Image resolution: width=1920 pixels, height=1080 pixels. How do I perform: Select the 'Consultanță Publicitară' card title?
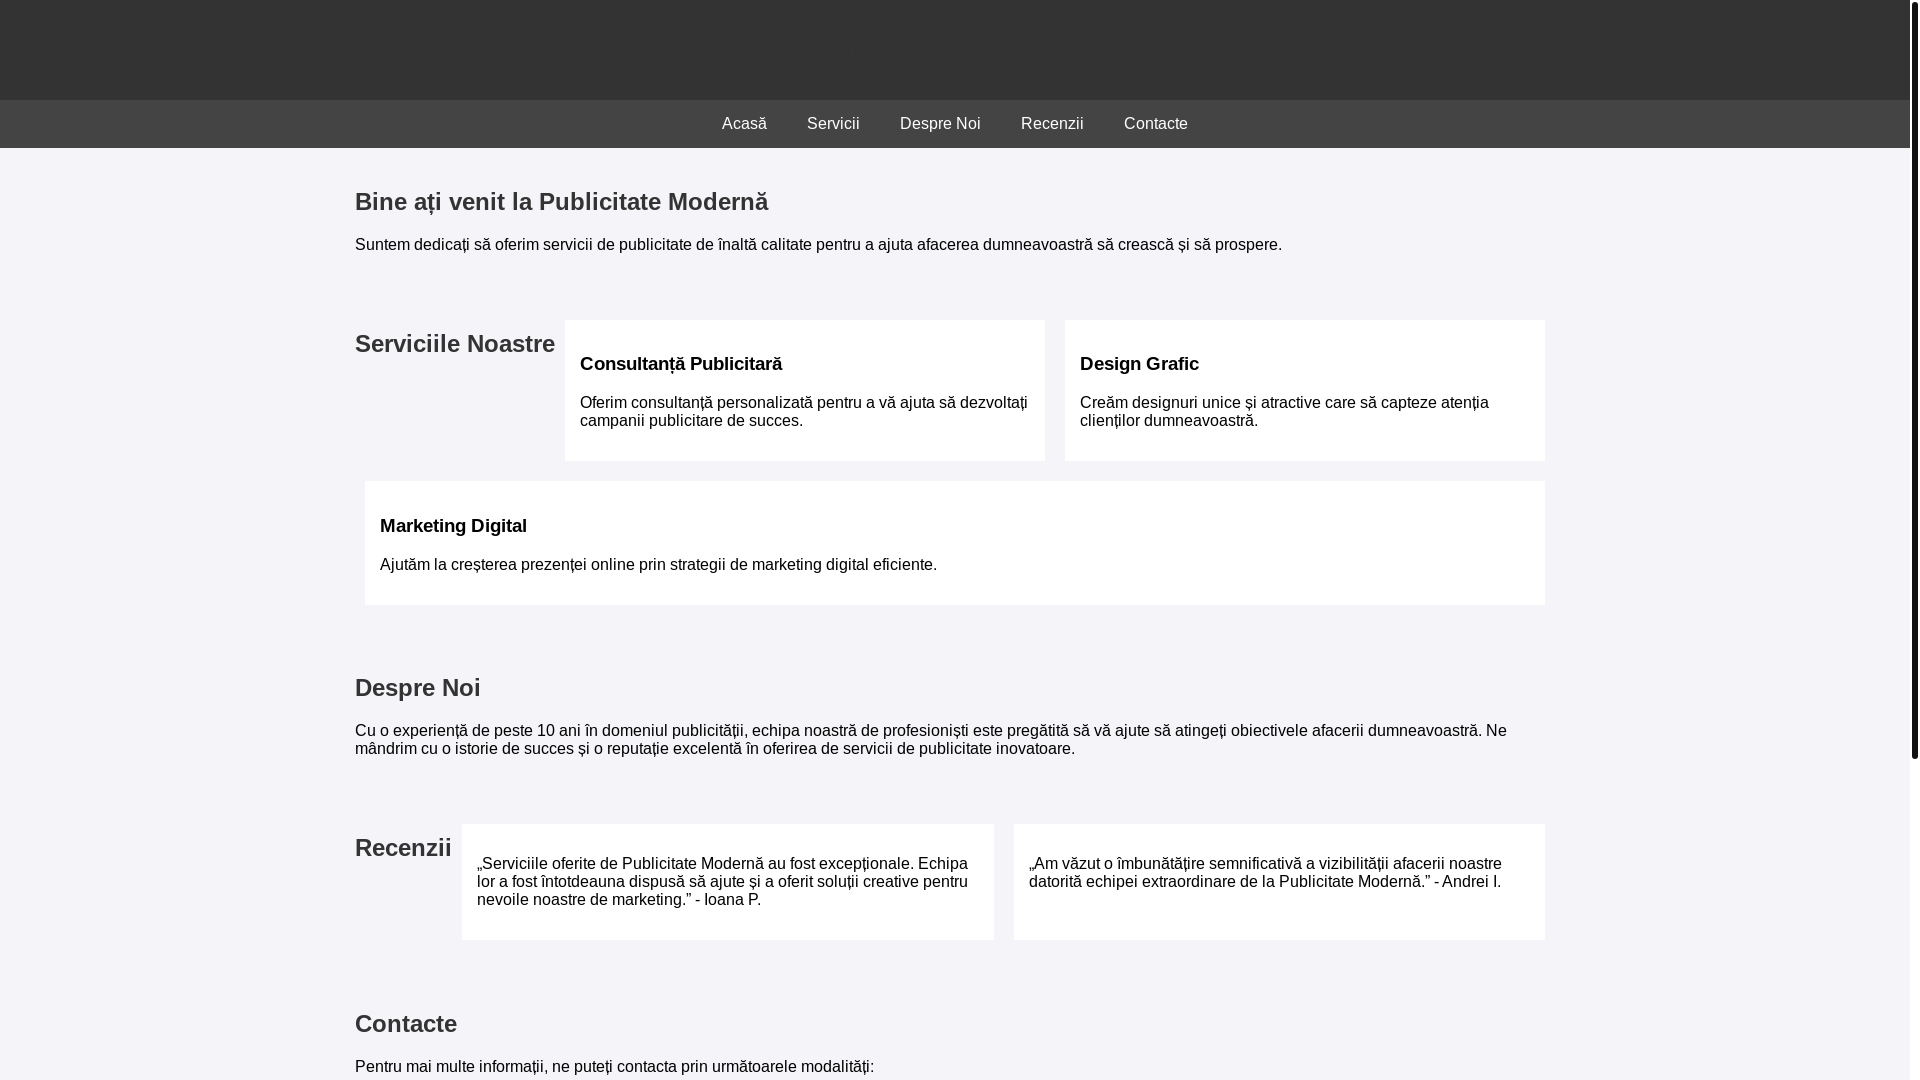(x=681, y=364)
